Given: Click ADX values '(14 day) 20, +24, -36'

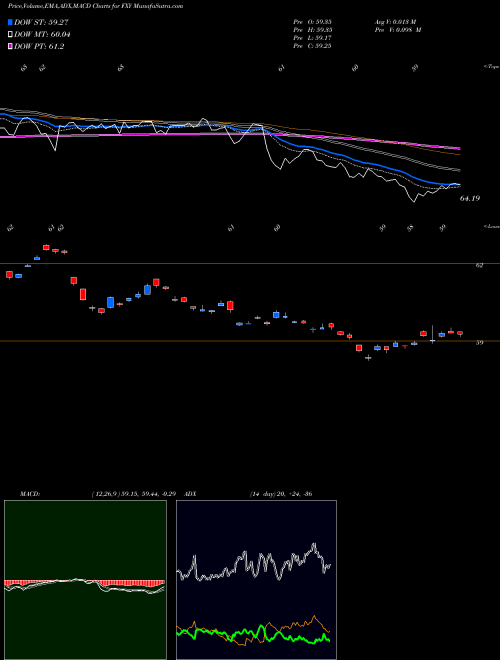Looking at the screenshot, I should pos(281,494).
